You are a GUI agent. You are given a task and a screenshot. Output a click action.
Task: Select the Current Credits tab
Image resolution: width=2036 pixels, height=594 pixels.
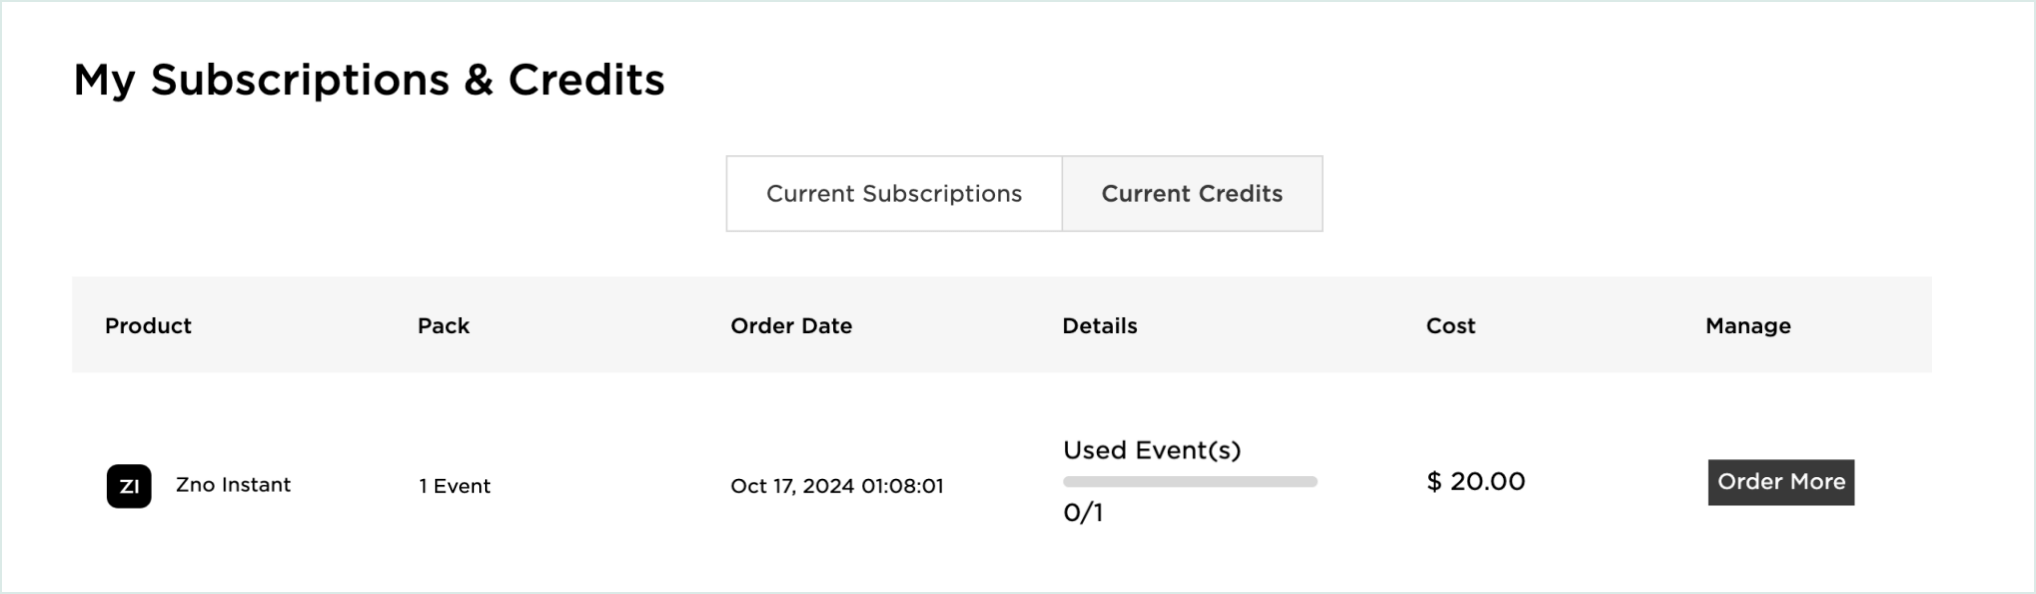point(1192,193)
